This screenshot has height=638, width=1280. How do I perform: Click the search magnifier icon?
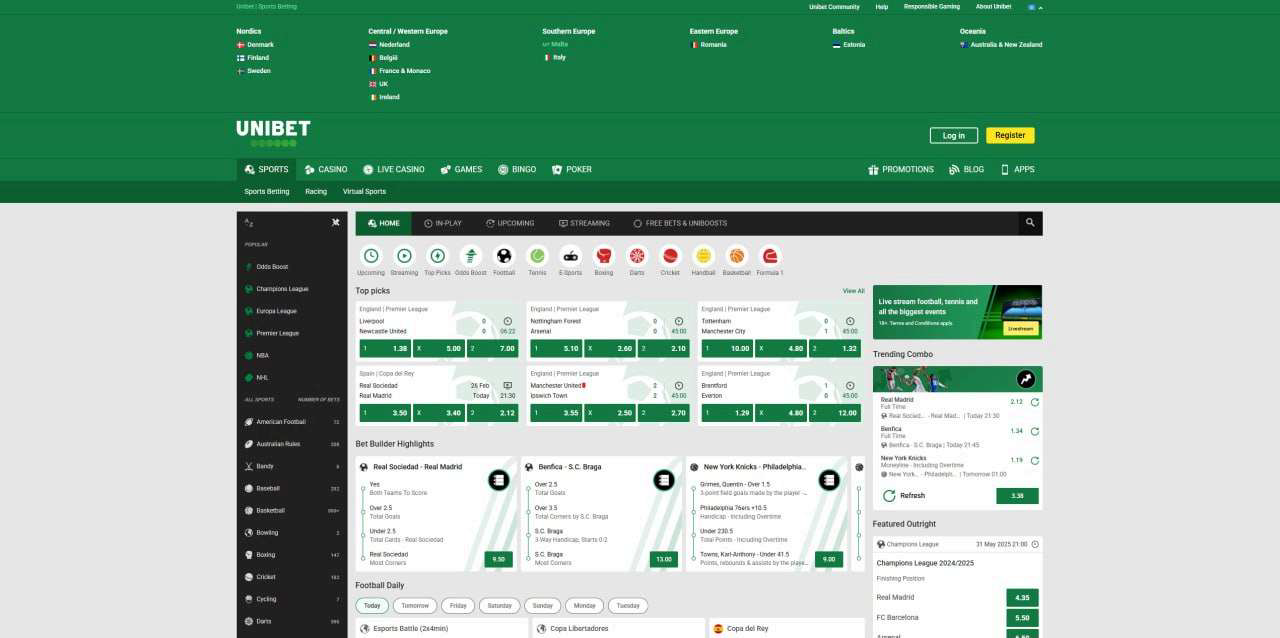click(1030, 223)
